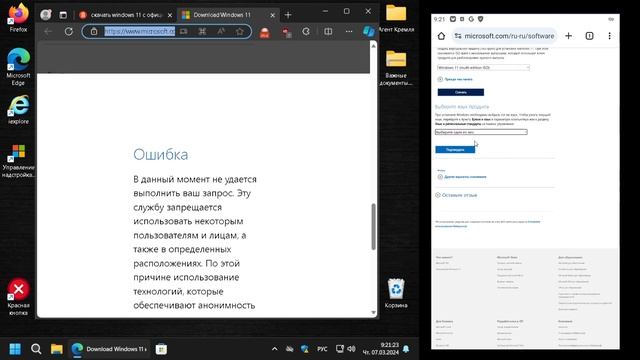Open a new tab in the phone browser
The width and height of the screenshot is (640, 360).
point(568,36)
